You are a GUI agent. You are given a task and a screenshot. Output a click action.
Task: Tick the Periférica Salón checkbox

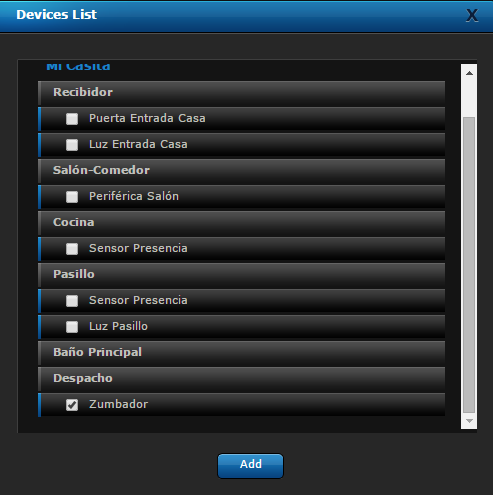(x=72, y=197)
